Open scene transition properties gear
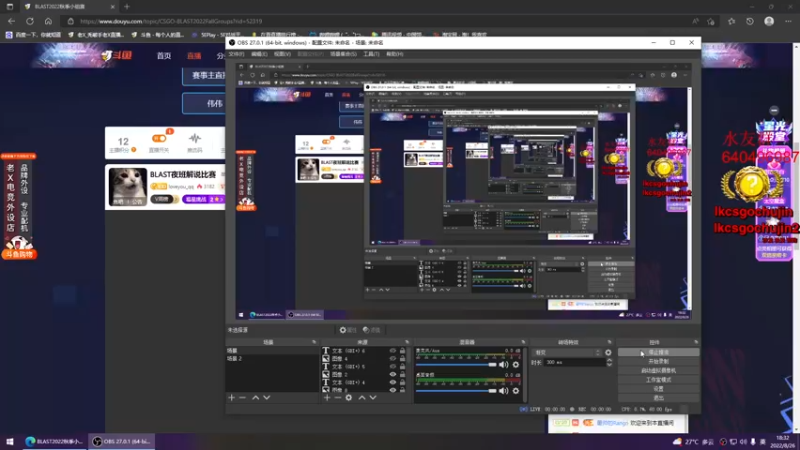Image resolution: width=800 pixels, height=450 pixels. pos(608,353)
